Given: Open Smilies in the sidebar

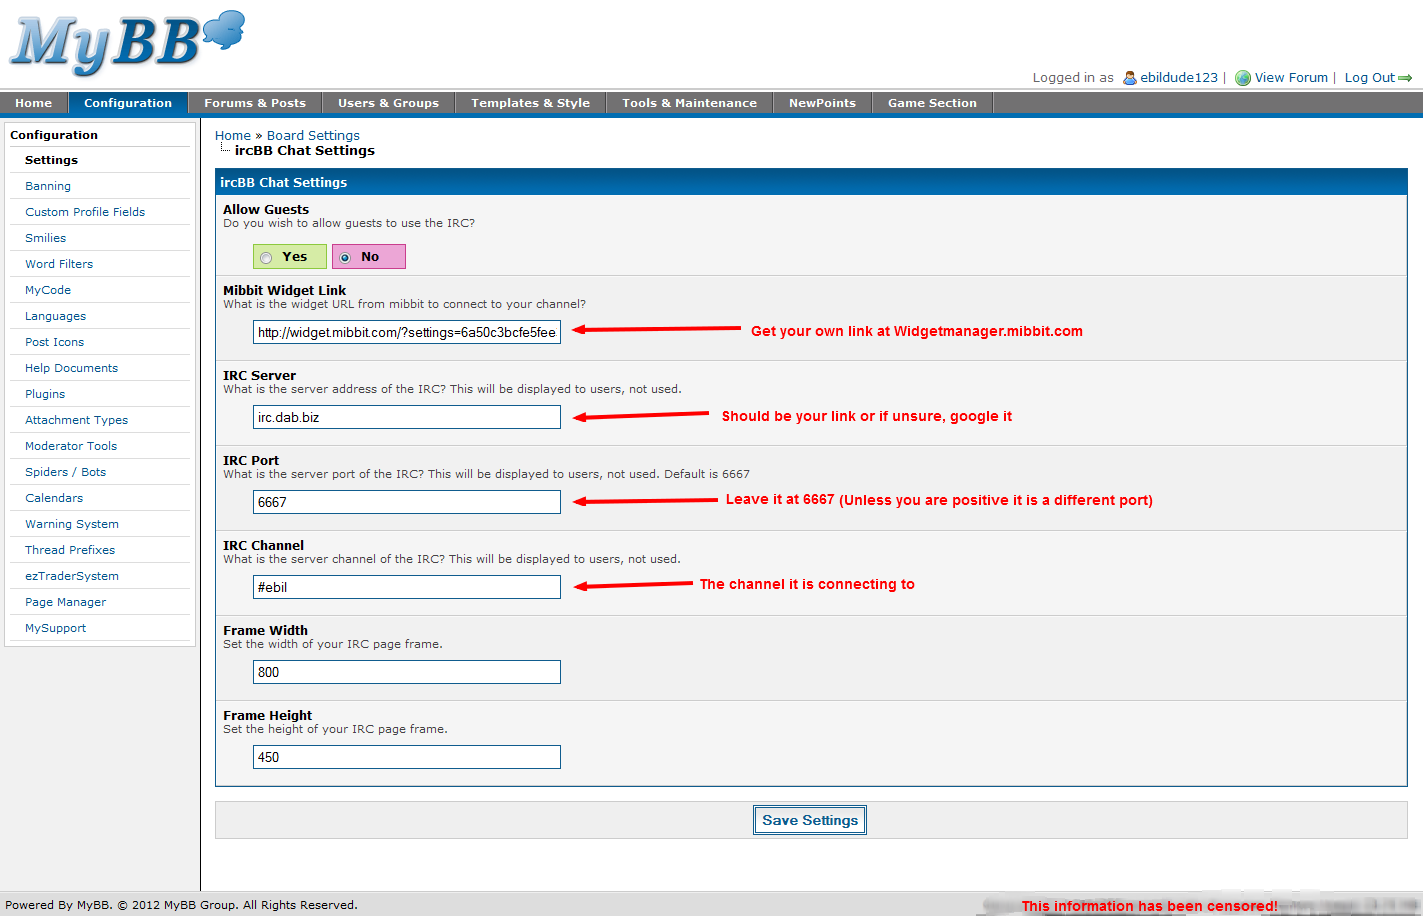Looking at the screenshot, I should coord(46,238).
